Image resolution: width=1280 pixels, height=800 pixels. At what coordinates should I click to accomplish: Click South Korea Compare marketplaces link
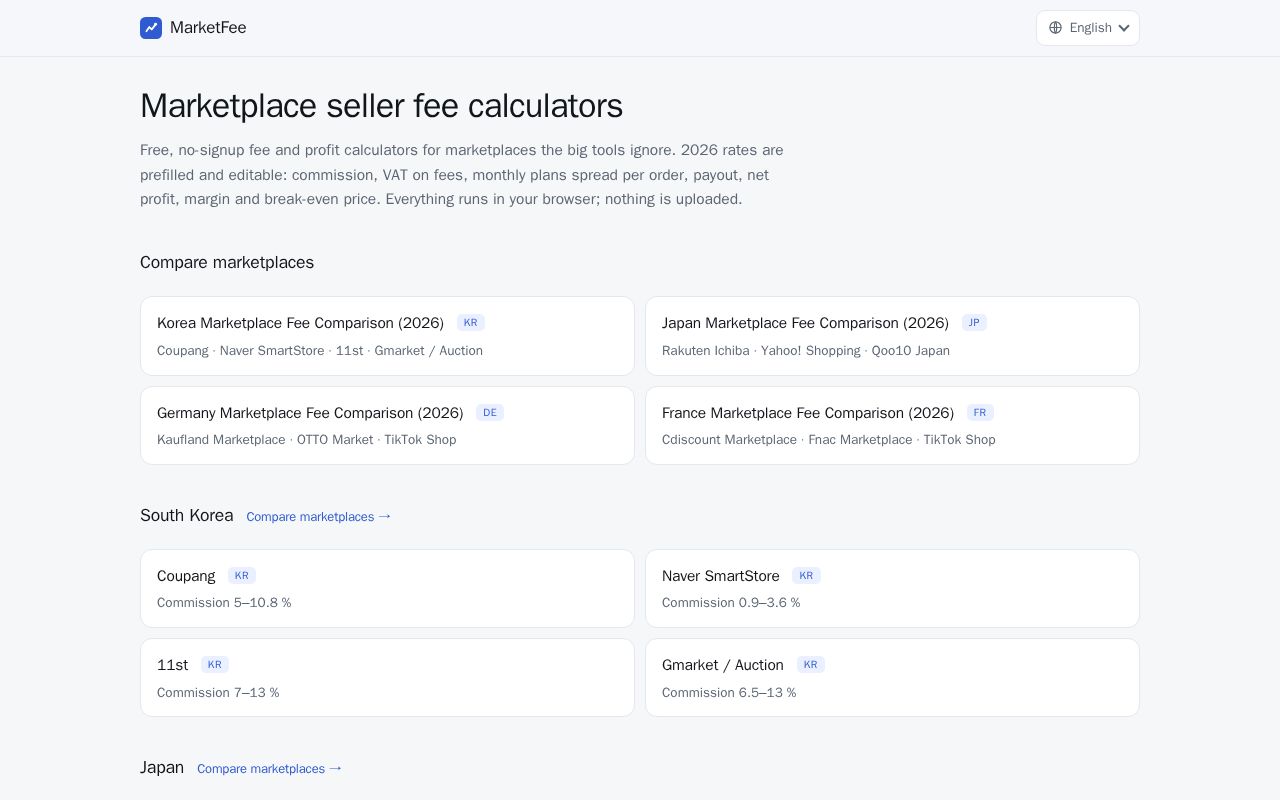click(319, 516)
